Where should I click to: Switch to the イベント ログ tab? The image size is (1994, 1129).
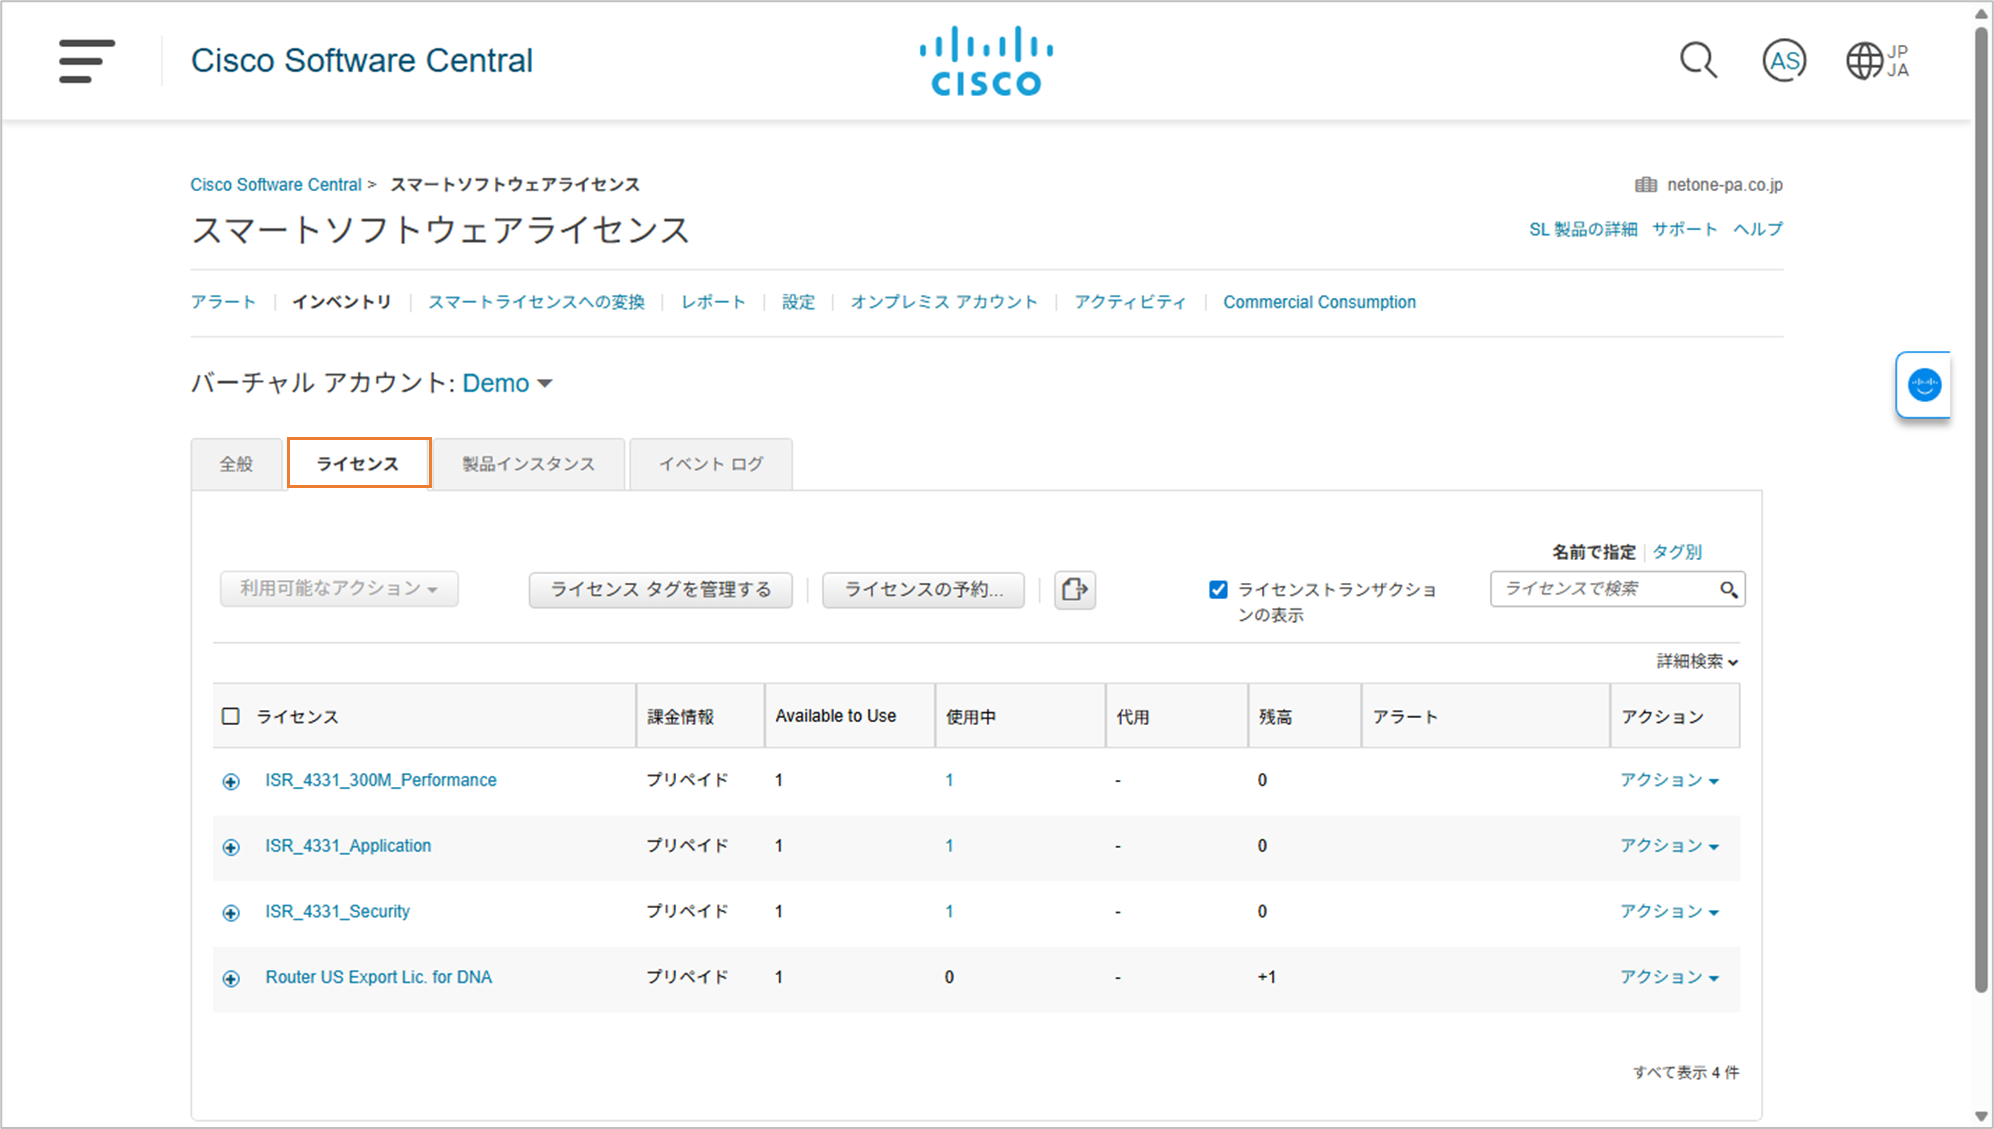(x=710, y=464)
